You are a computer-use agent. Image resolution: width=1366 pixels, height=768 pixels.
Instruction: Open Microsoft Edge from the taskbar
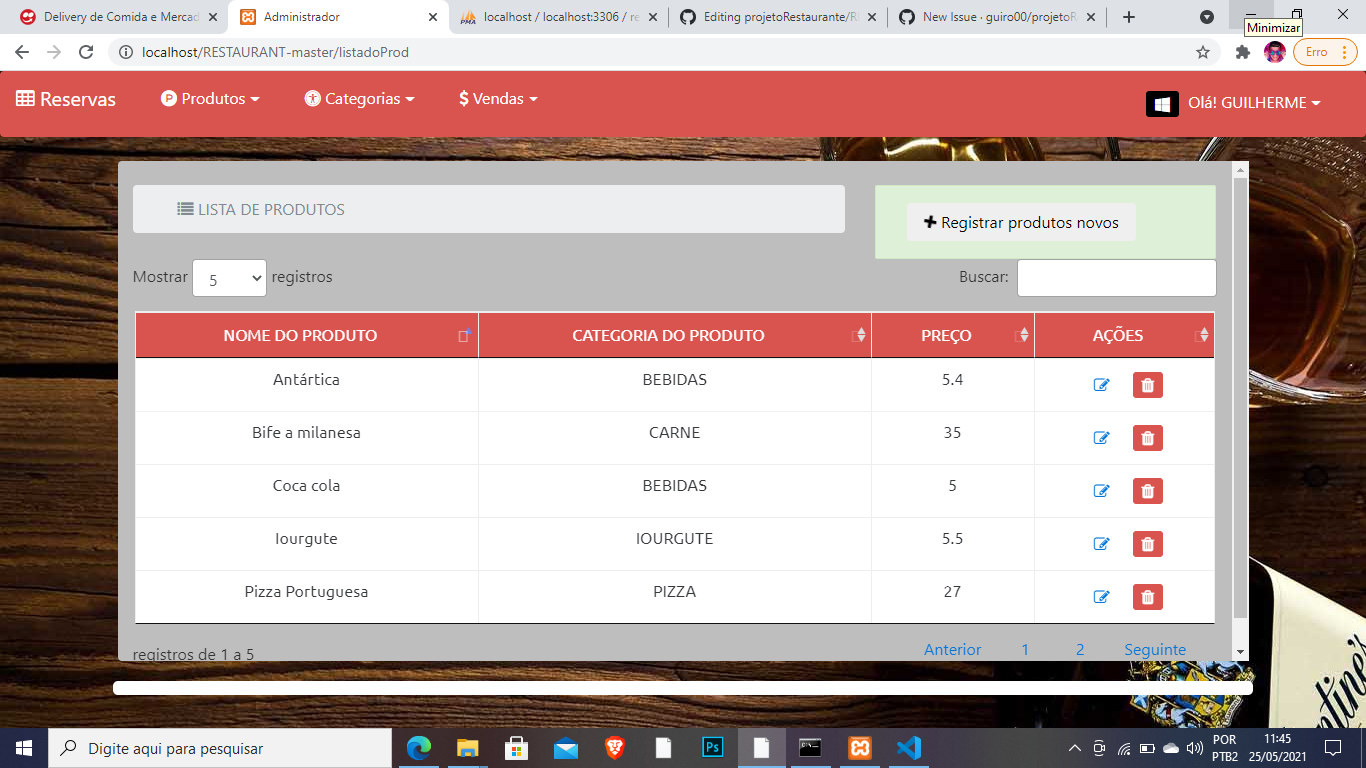[419, 748]
